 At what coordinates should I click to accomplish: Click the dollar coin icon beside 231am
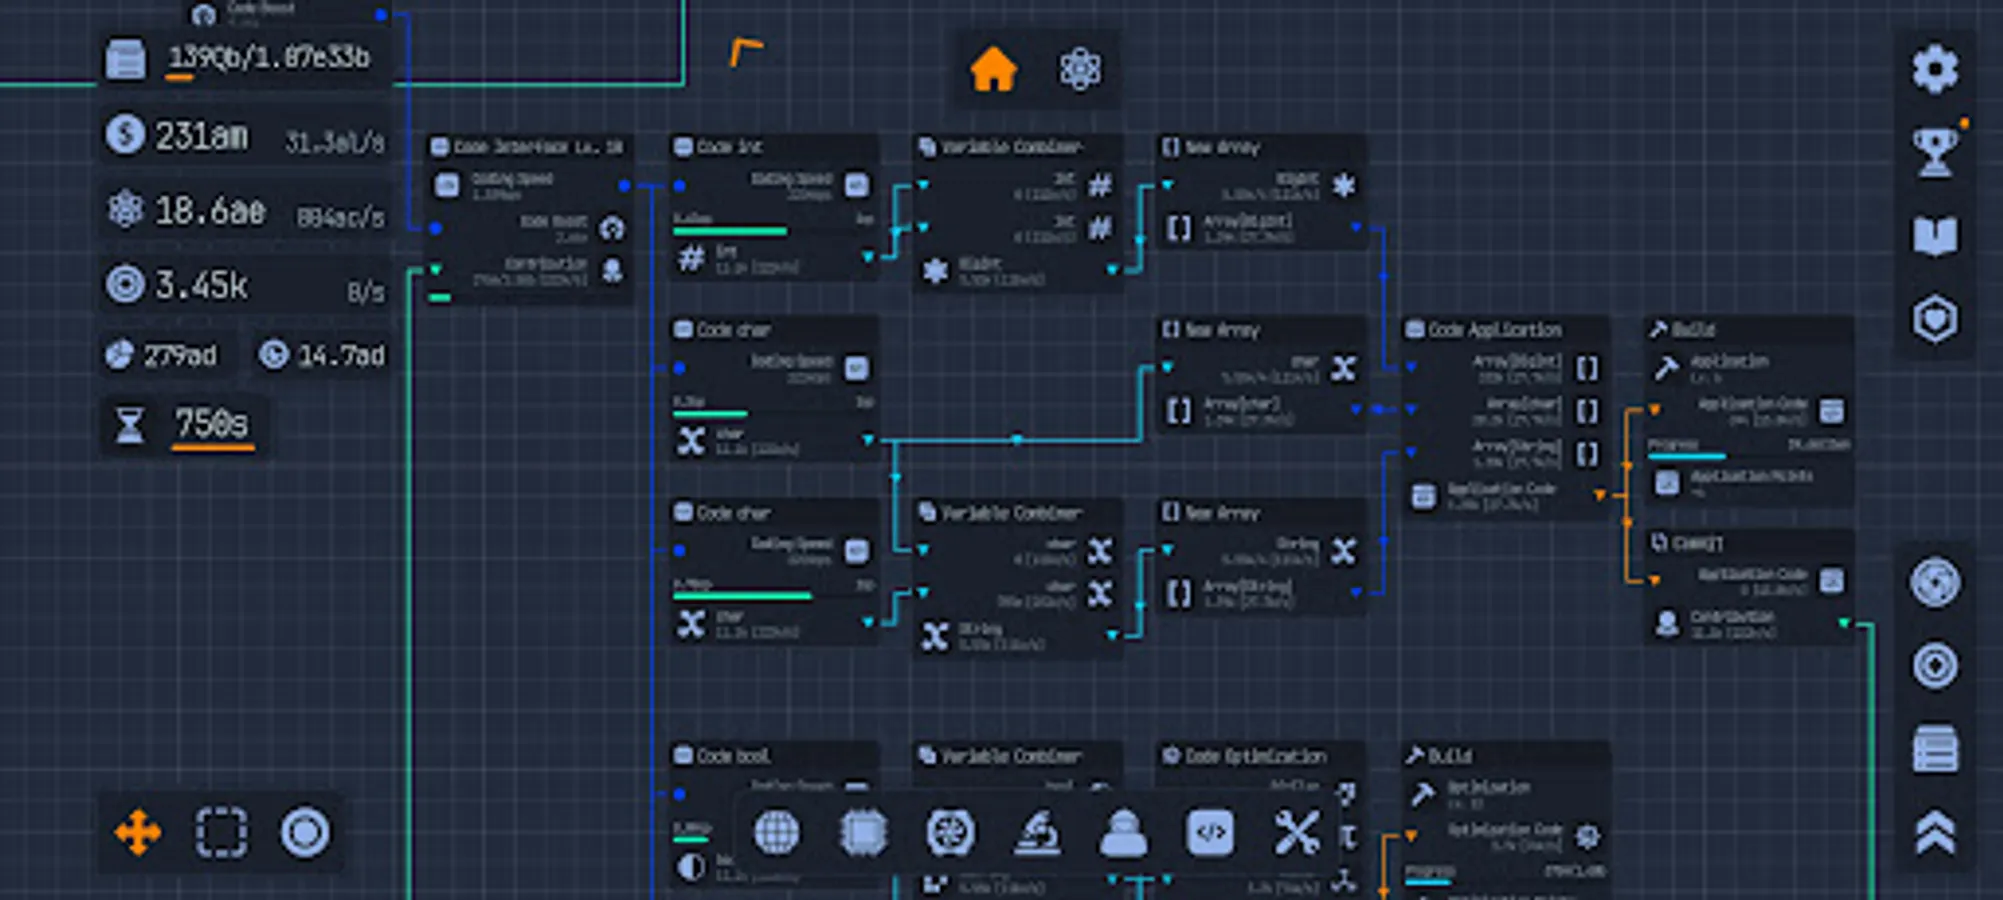pos(125,134)
